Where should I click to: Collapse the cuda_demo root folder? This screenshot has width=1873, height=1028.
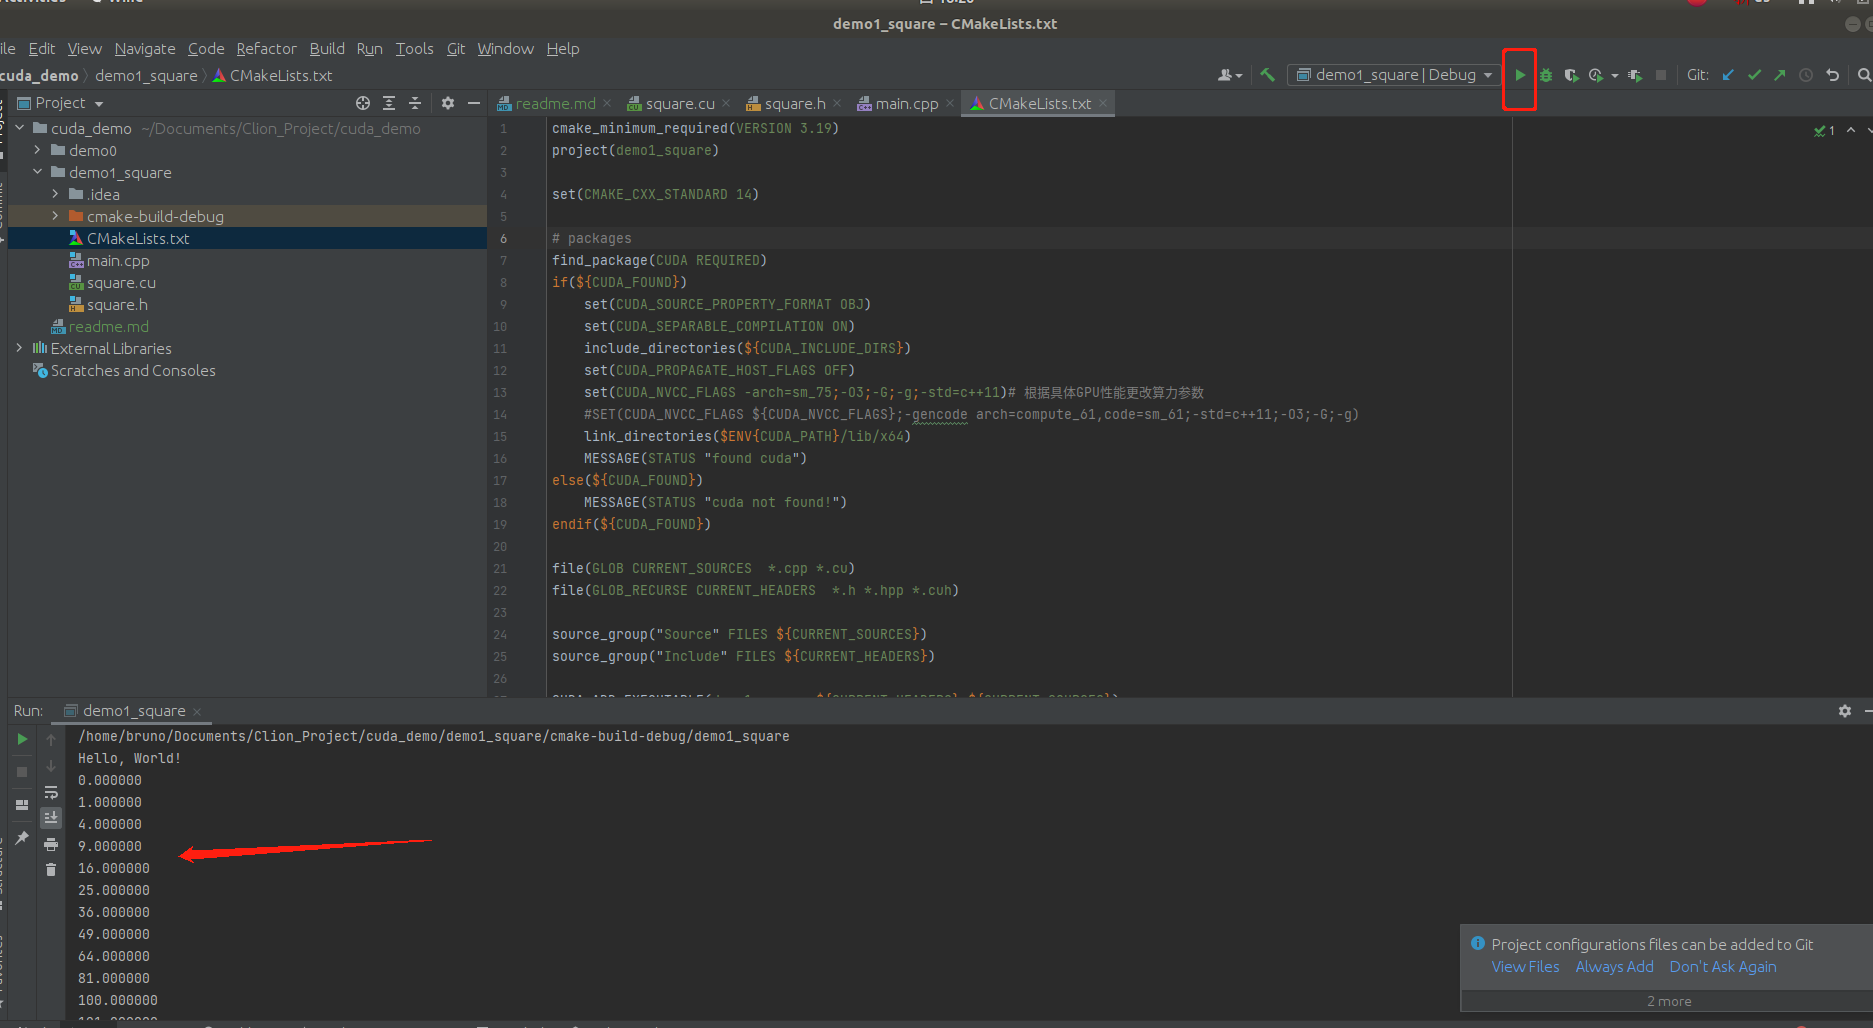[19, 128]
